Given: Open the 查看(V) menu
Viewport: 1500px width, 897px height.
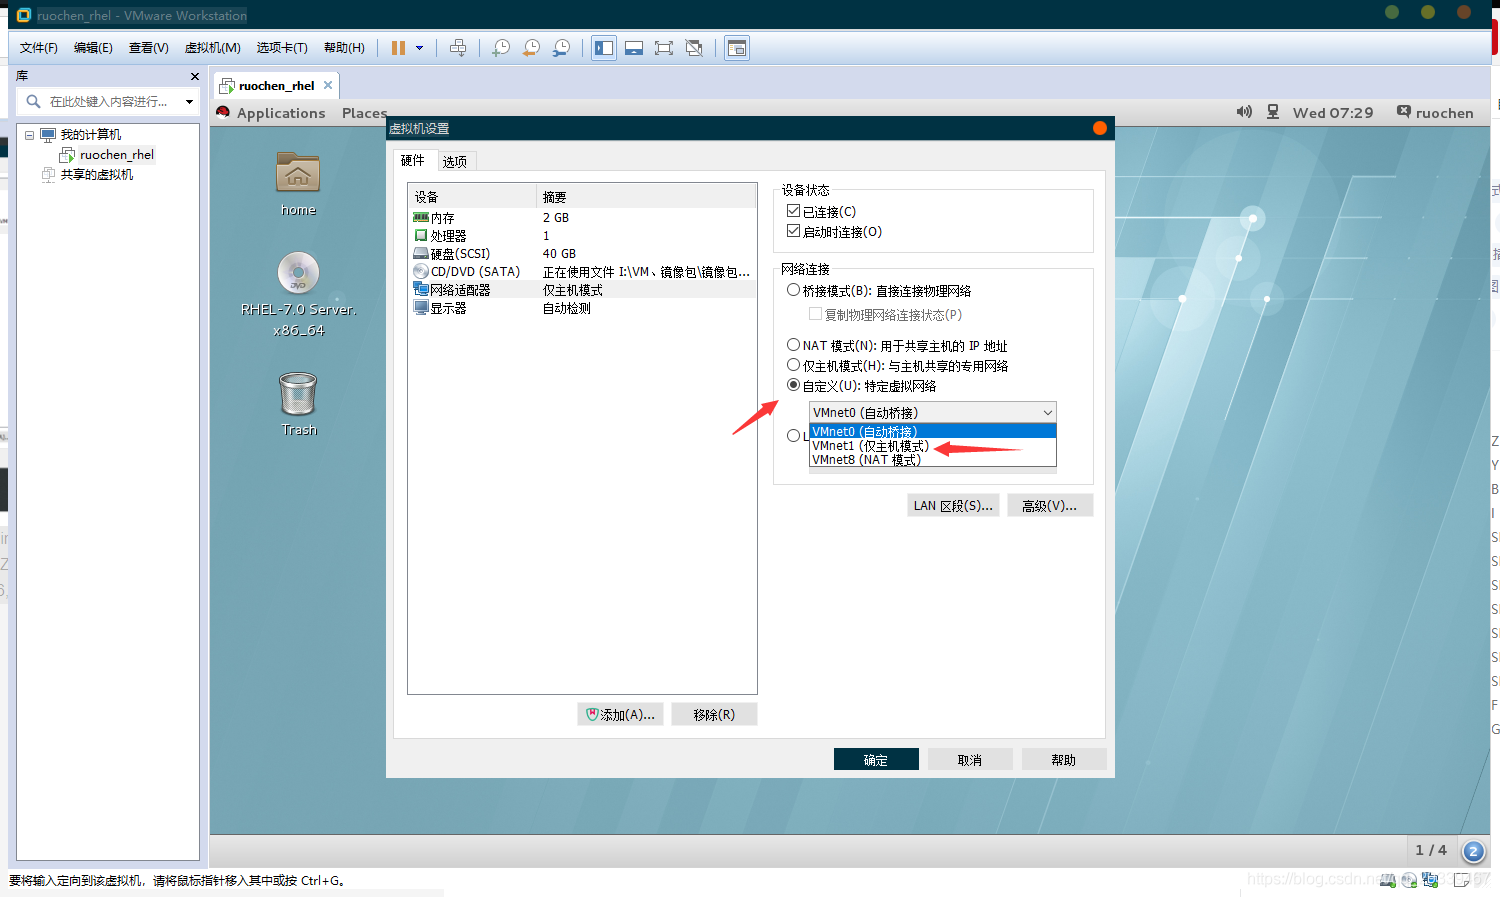Looking at the screenshot, I should pos(149,48).
